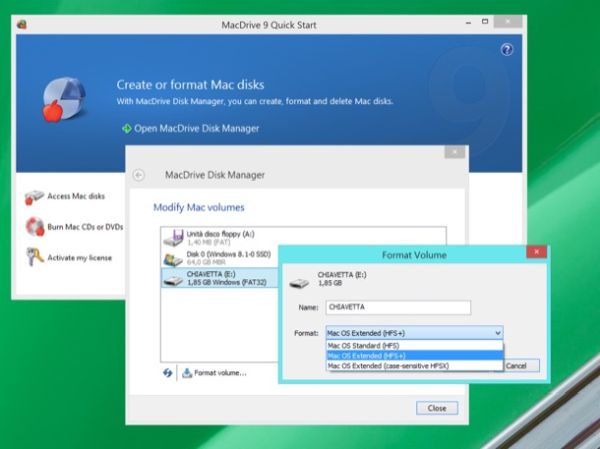Click the Access Mac disks drive icon

34,197
